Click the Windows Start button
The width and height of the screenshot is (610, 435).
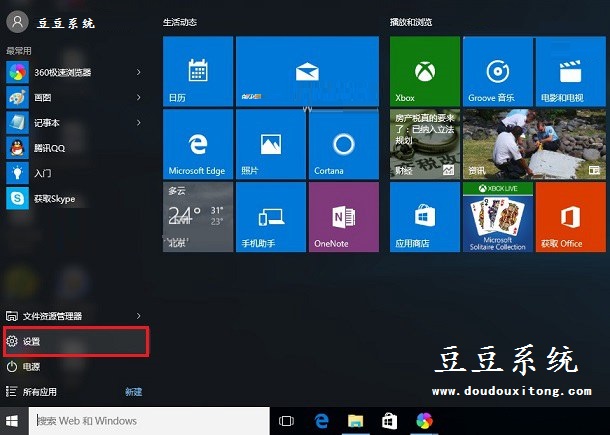click(x=12, y=421)
